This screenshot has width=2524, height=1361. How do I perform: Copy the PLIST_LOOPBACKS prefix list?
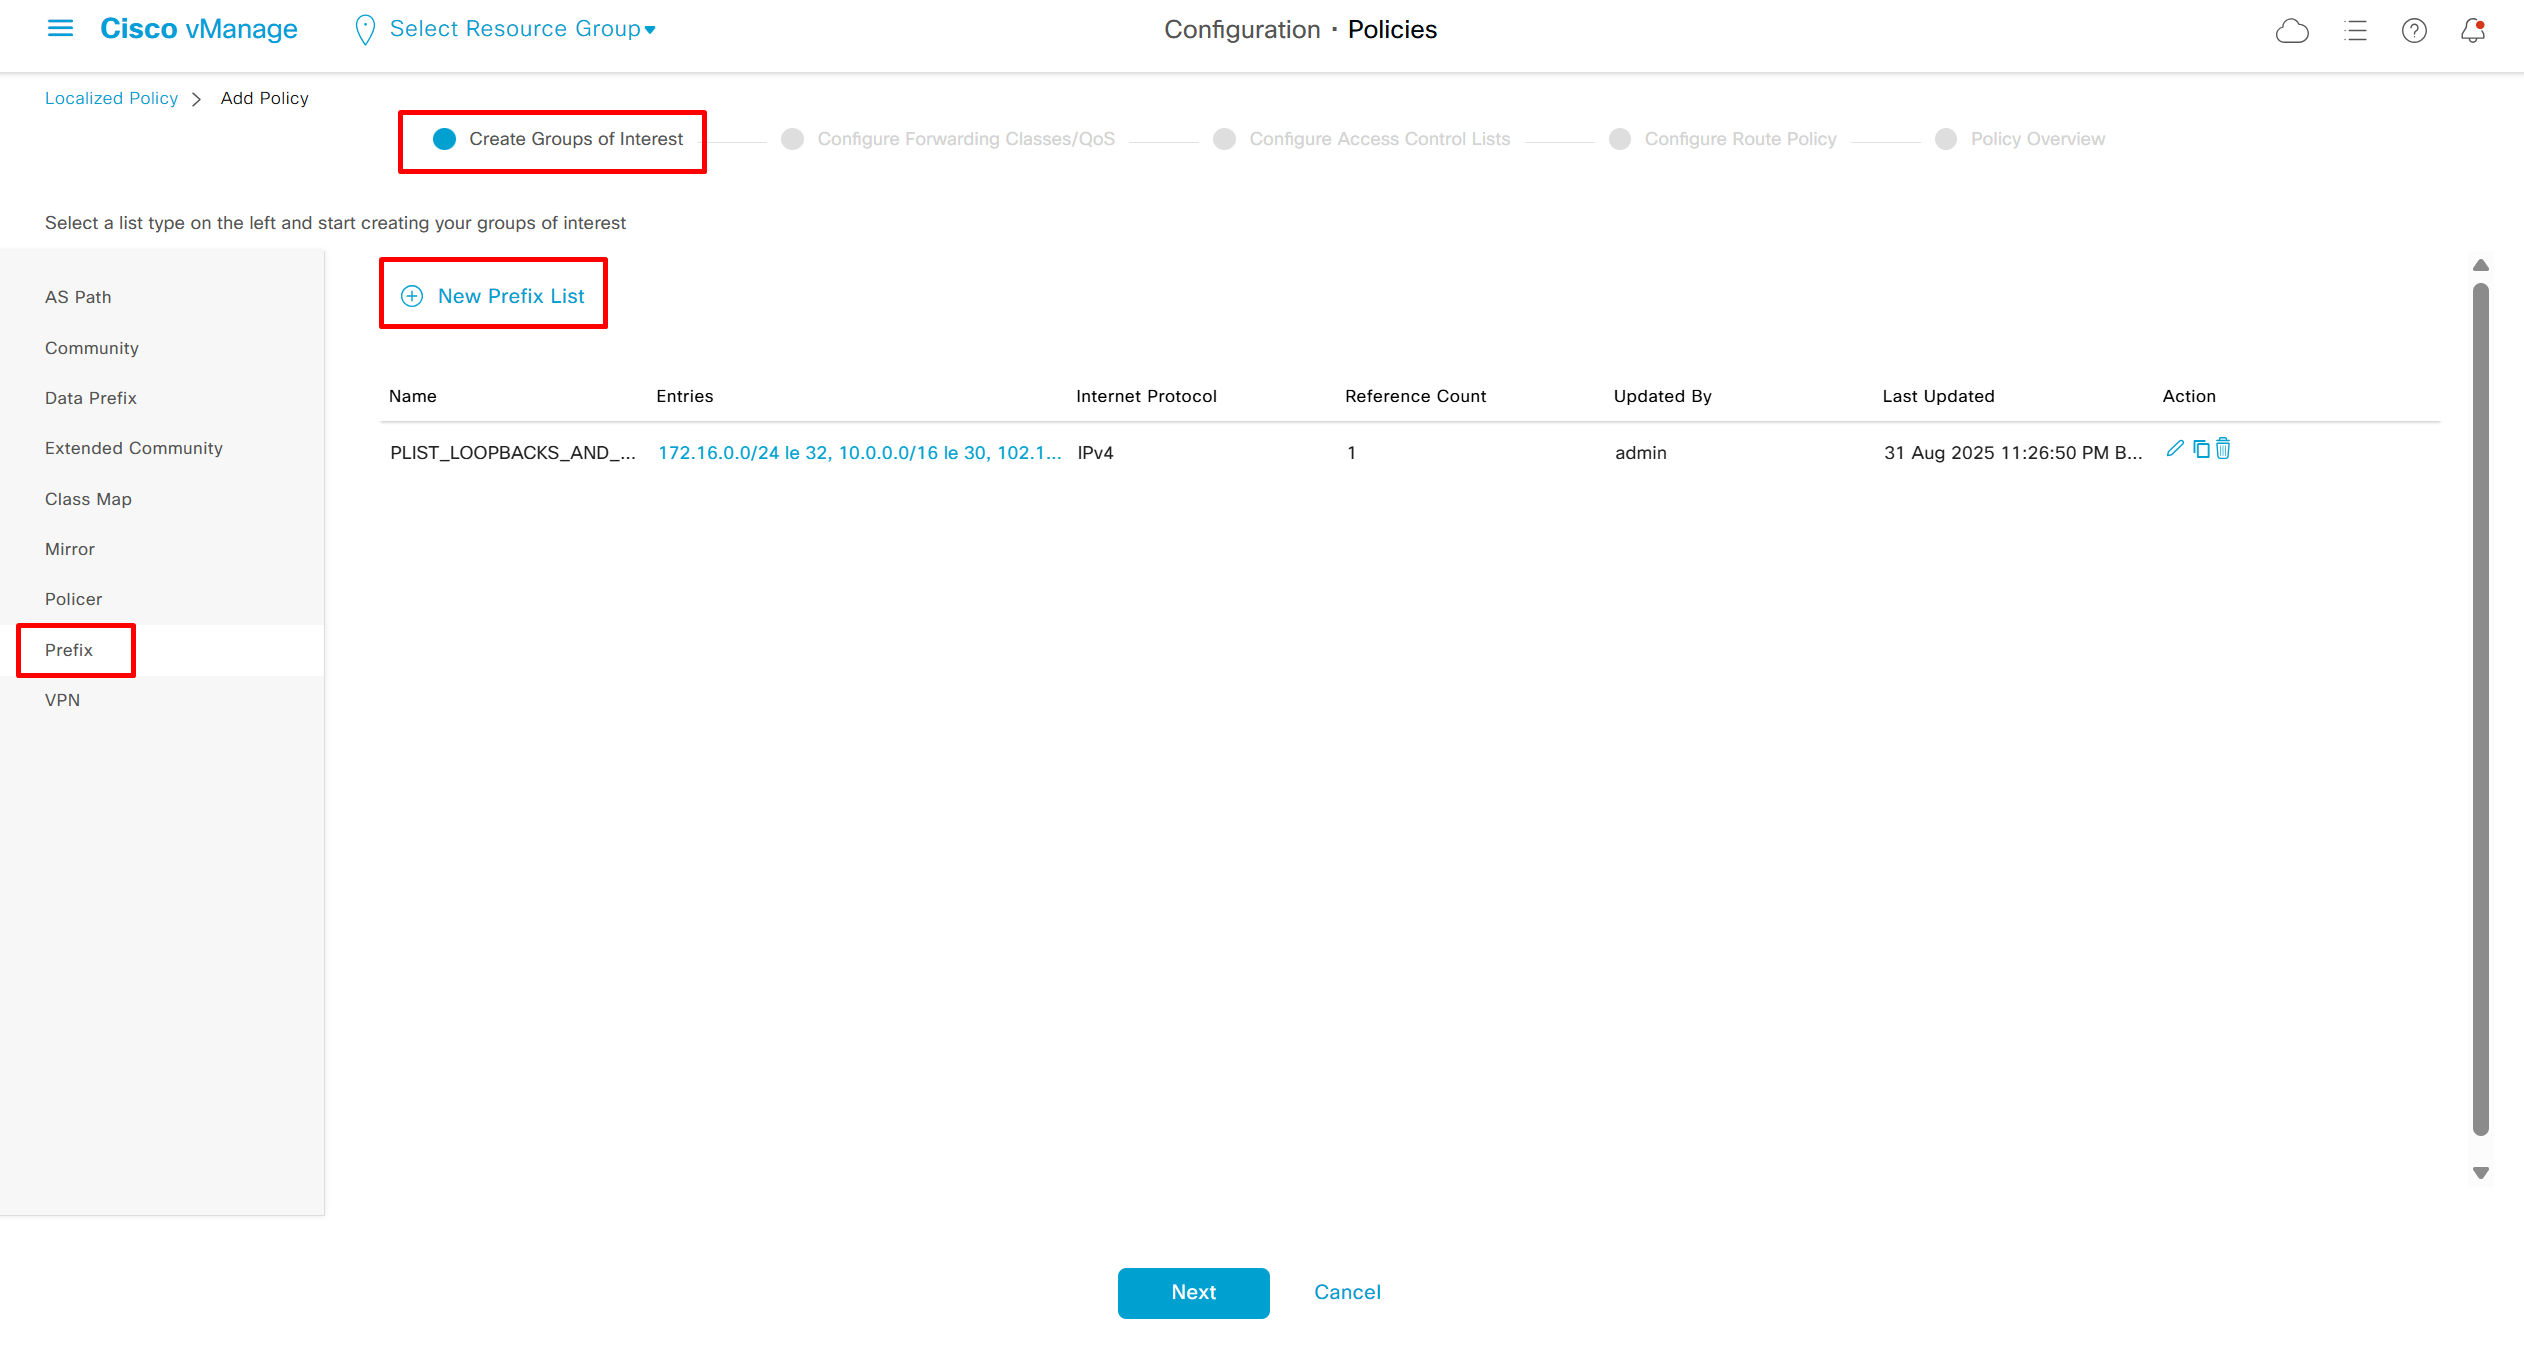[2201, 449]
